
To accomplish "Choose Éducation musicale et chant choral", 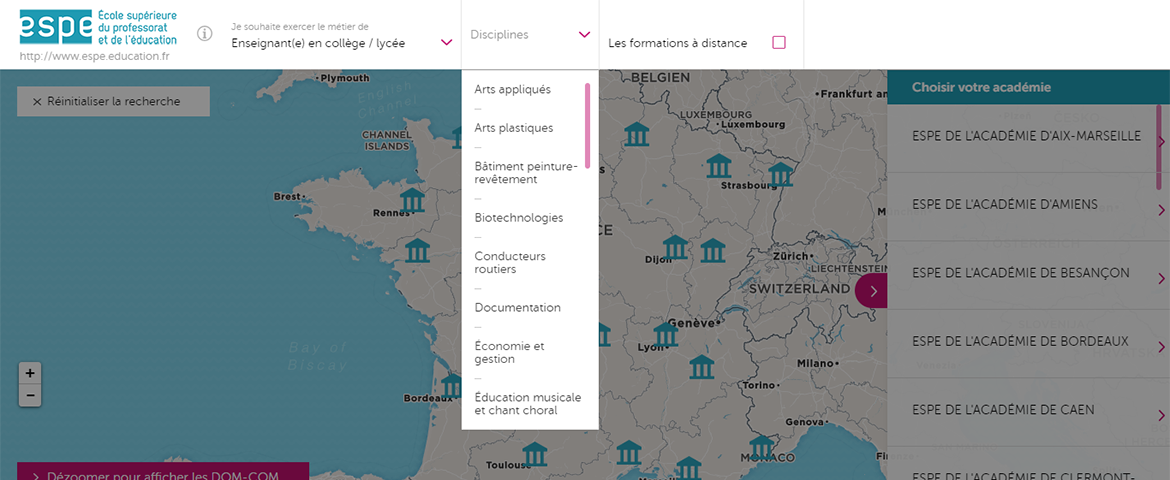I will click(528, 404).
